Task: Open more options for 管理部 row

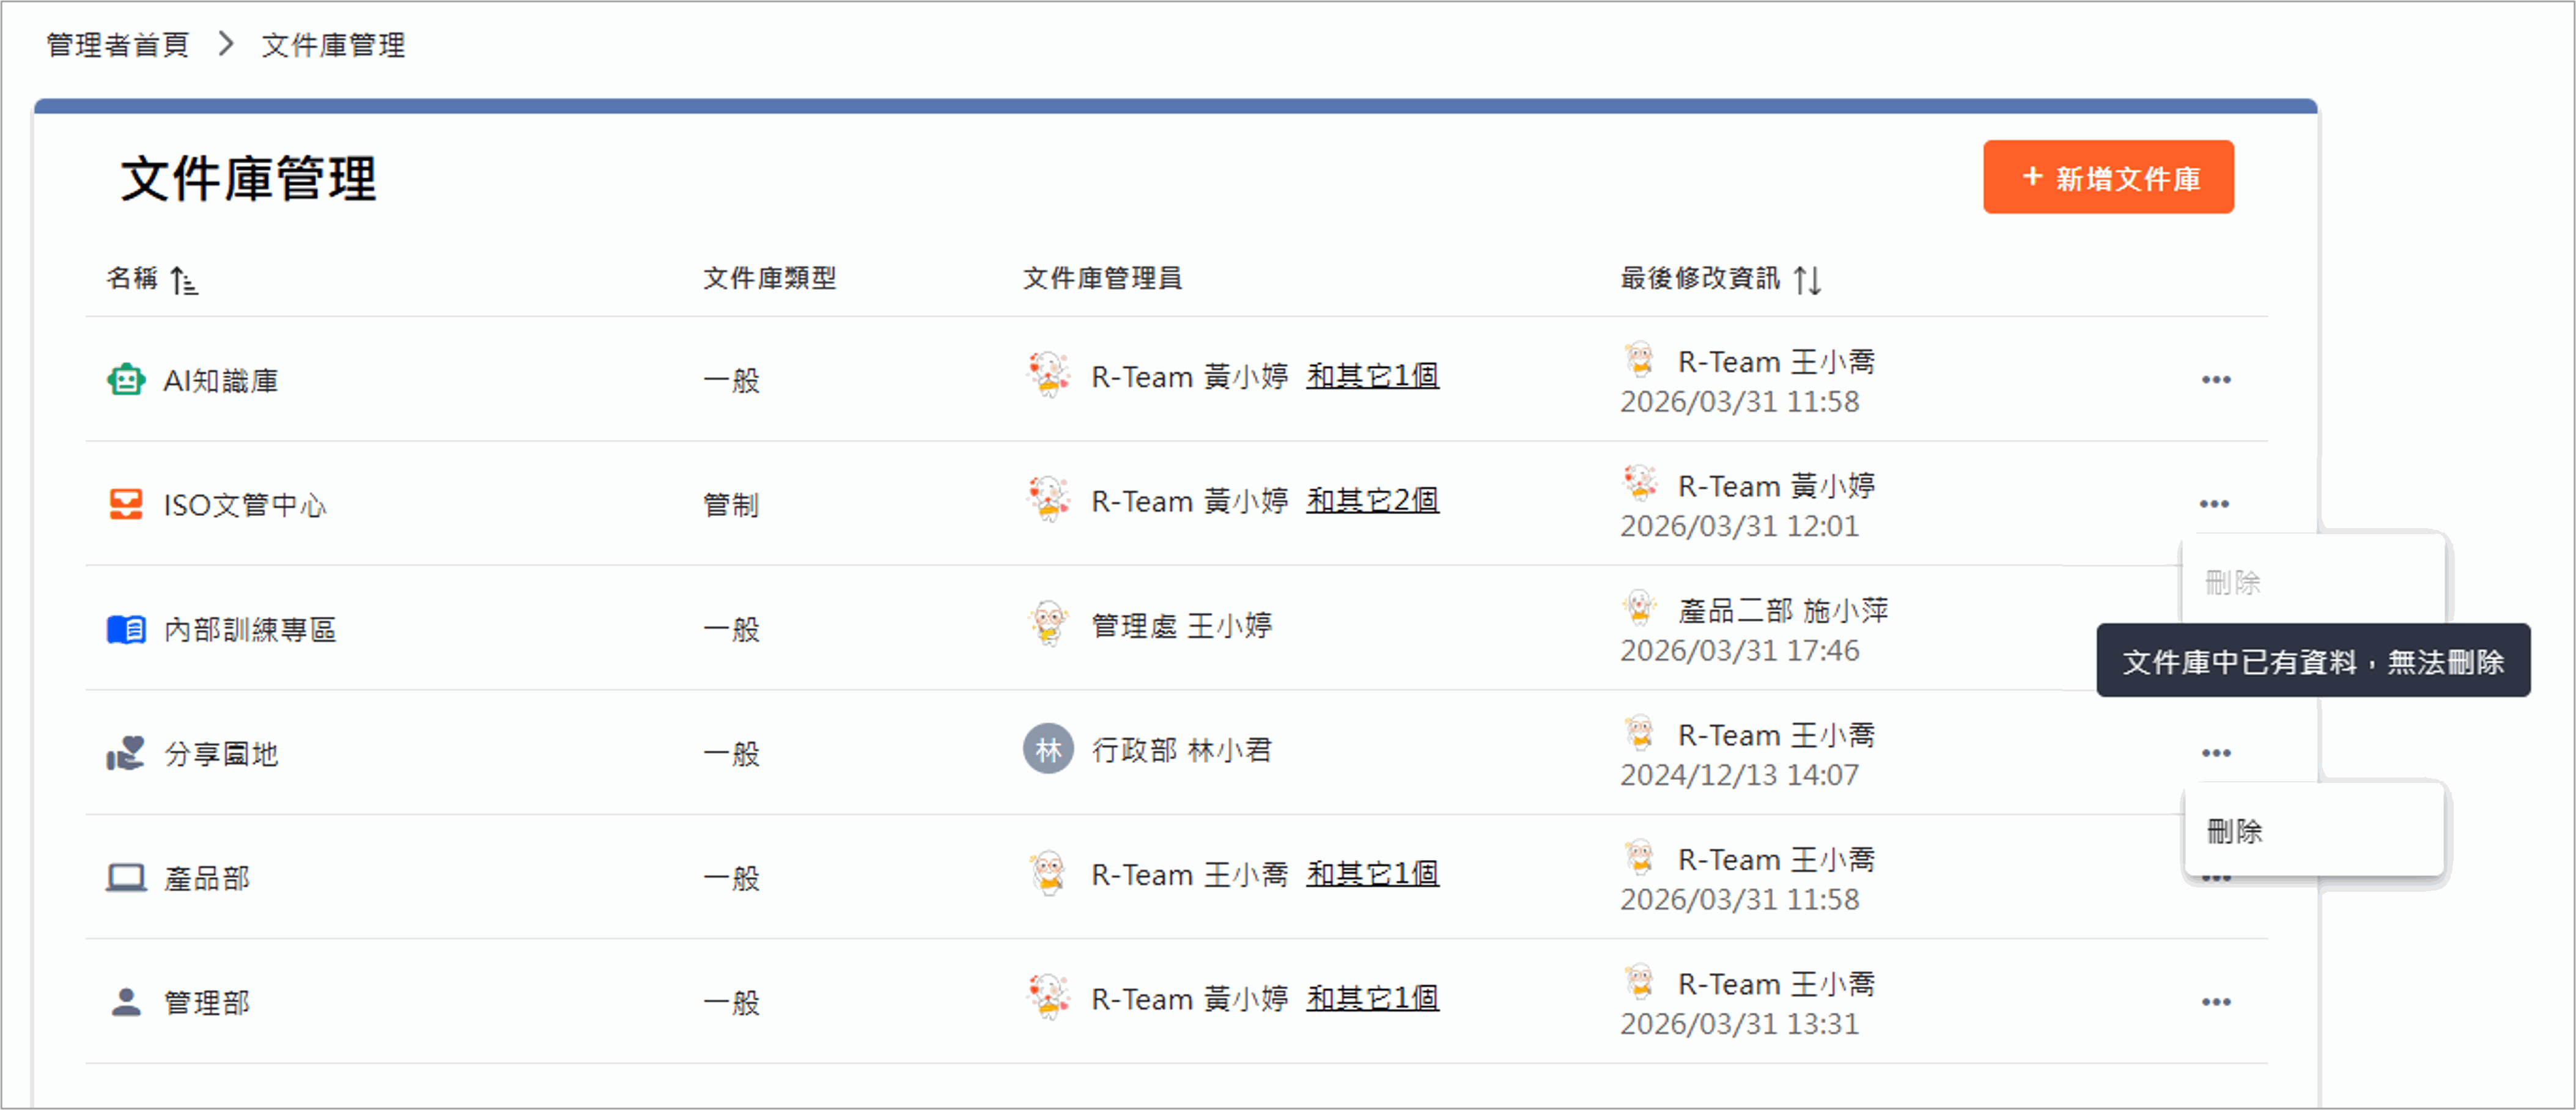Action: (2216, 1002)
